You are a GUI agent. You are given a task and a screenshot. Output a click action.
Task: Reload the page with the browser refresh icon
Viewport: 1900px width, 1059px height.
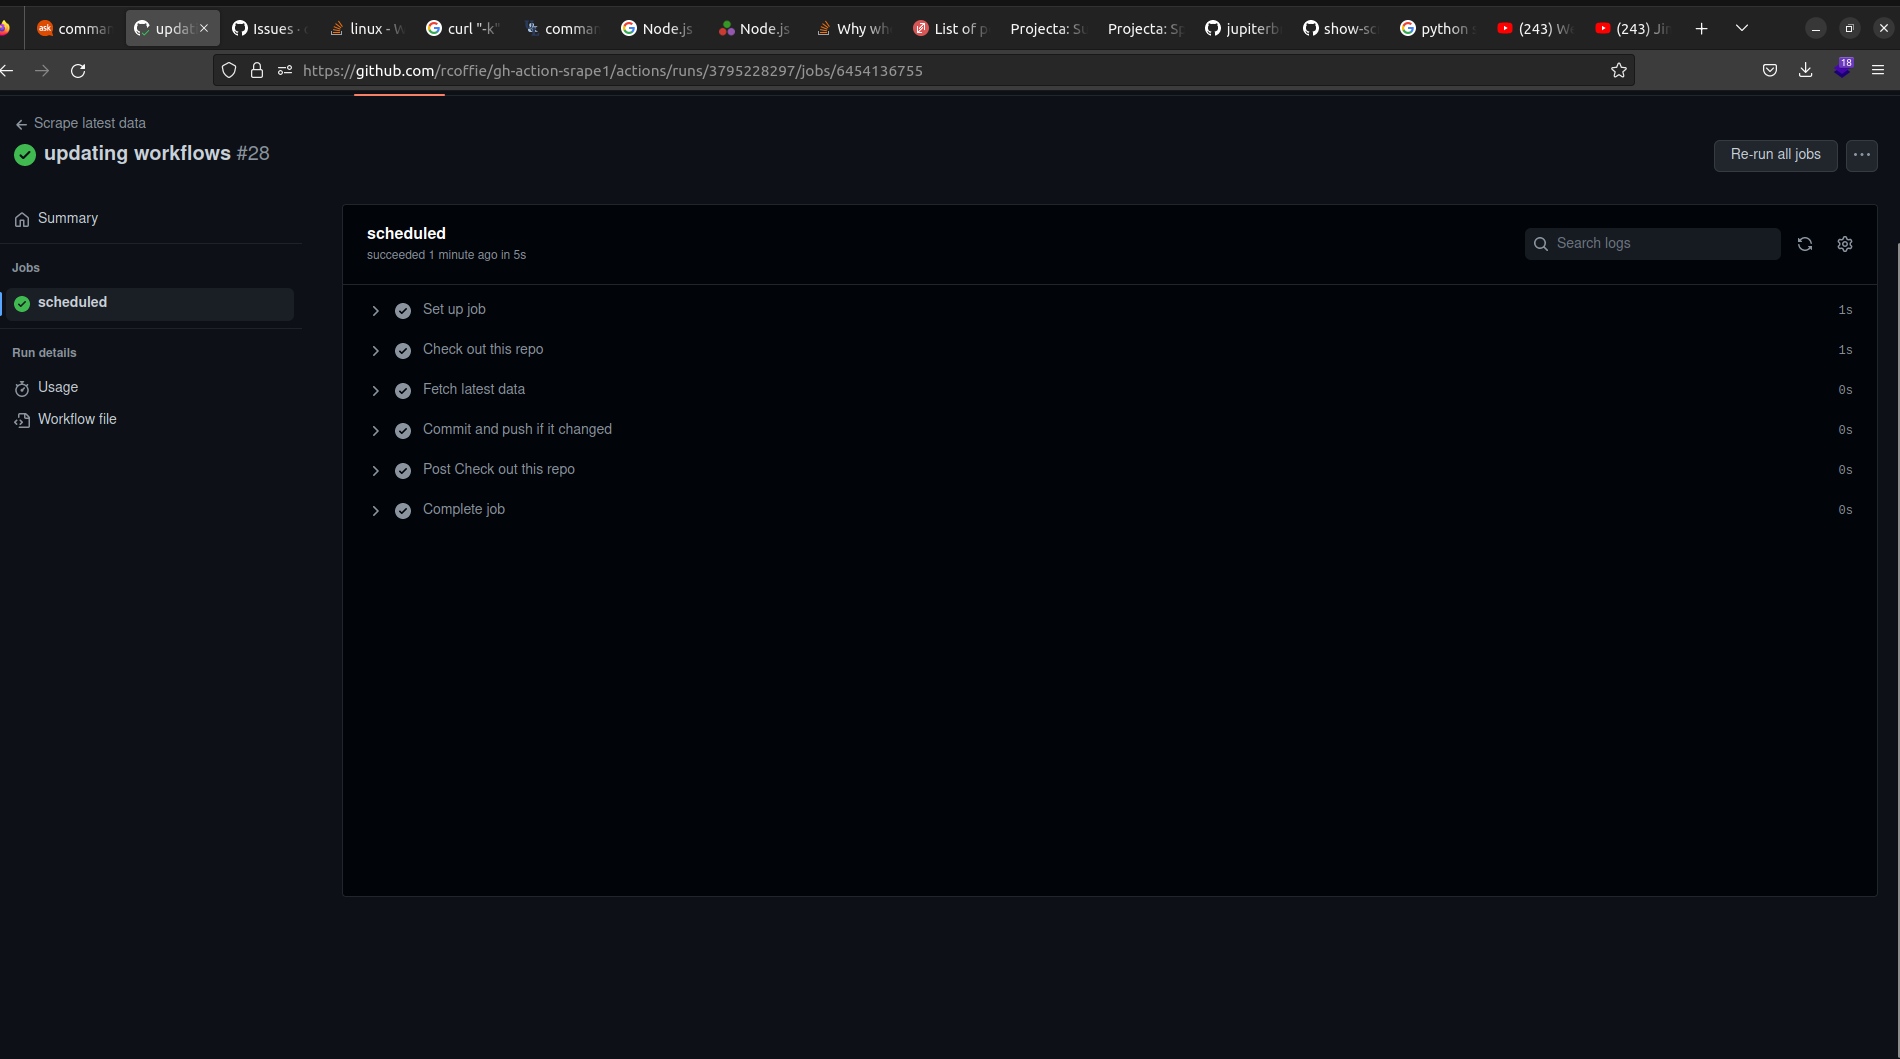[x=78, y=70]
